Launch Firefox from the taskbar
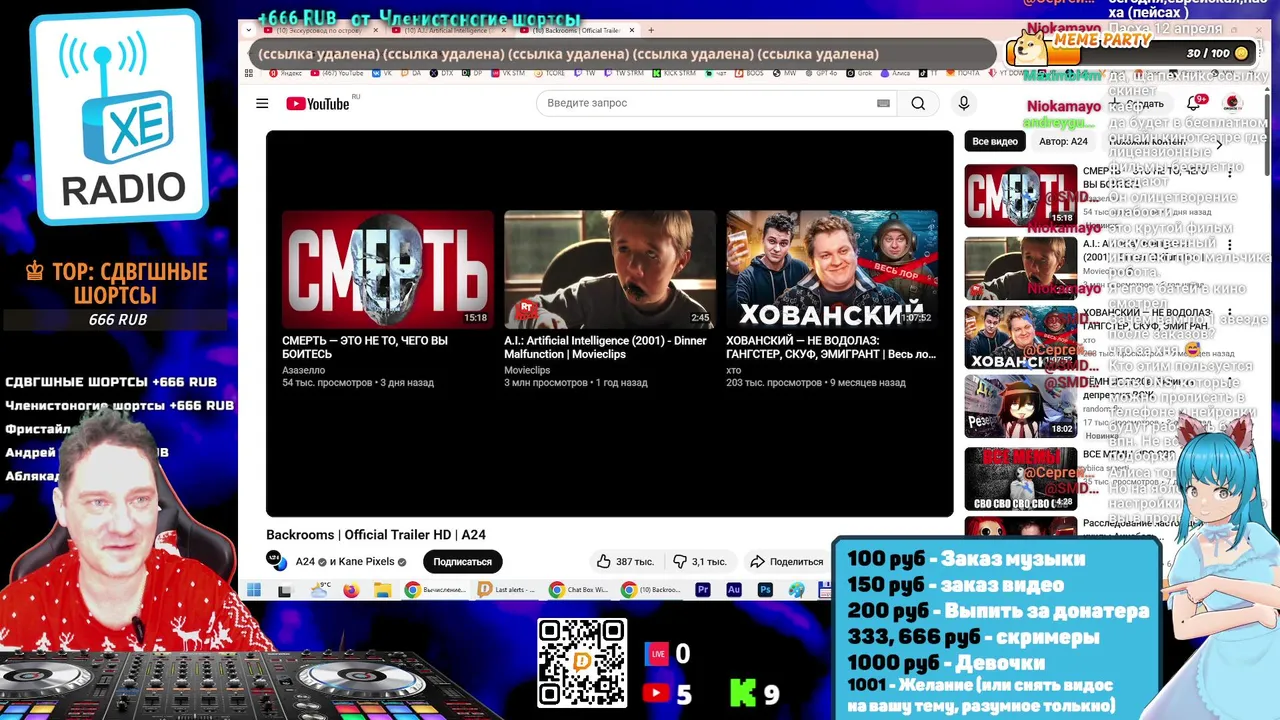The image size is (1280, 720). [351, 590]
